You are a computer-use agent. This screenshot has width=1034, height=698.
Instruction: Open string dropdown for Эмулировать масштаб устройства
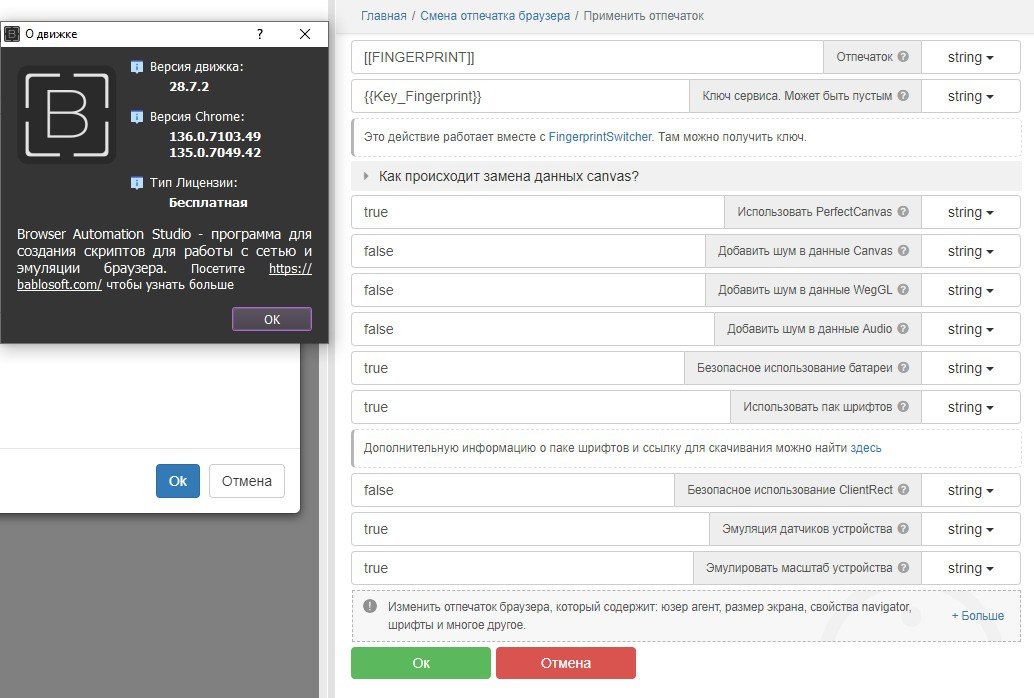970,568
